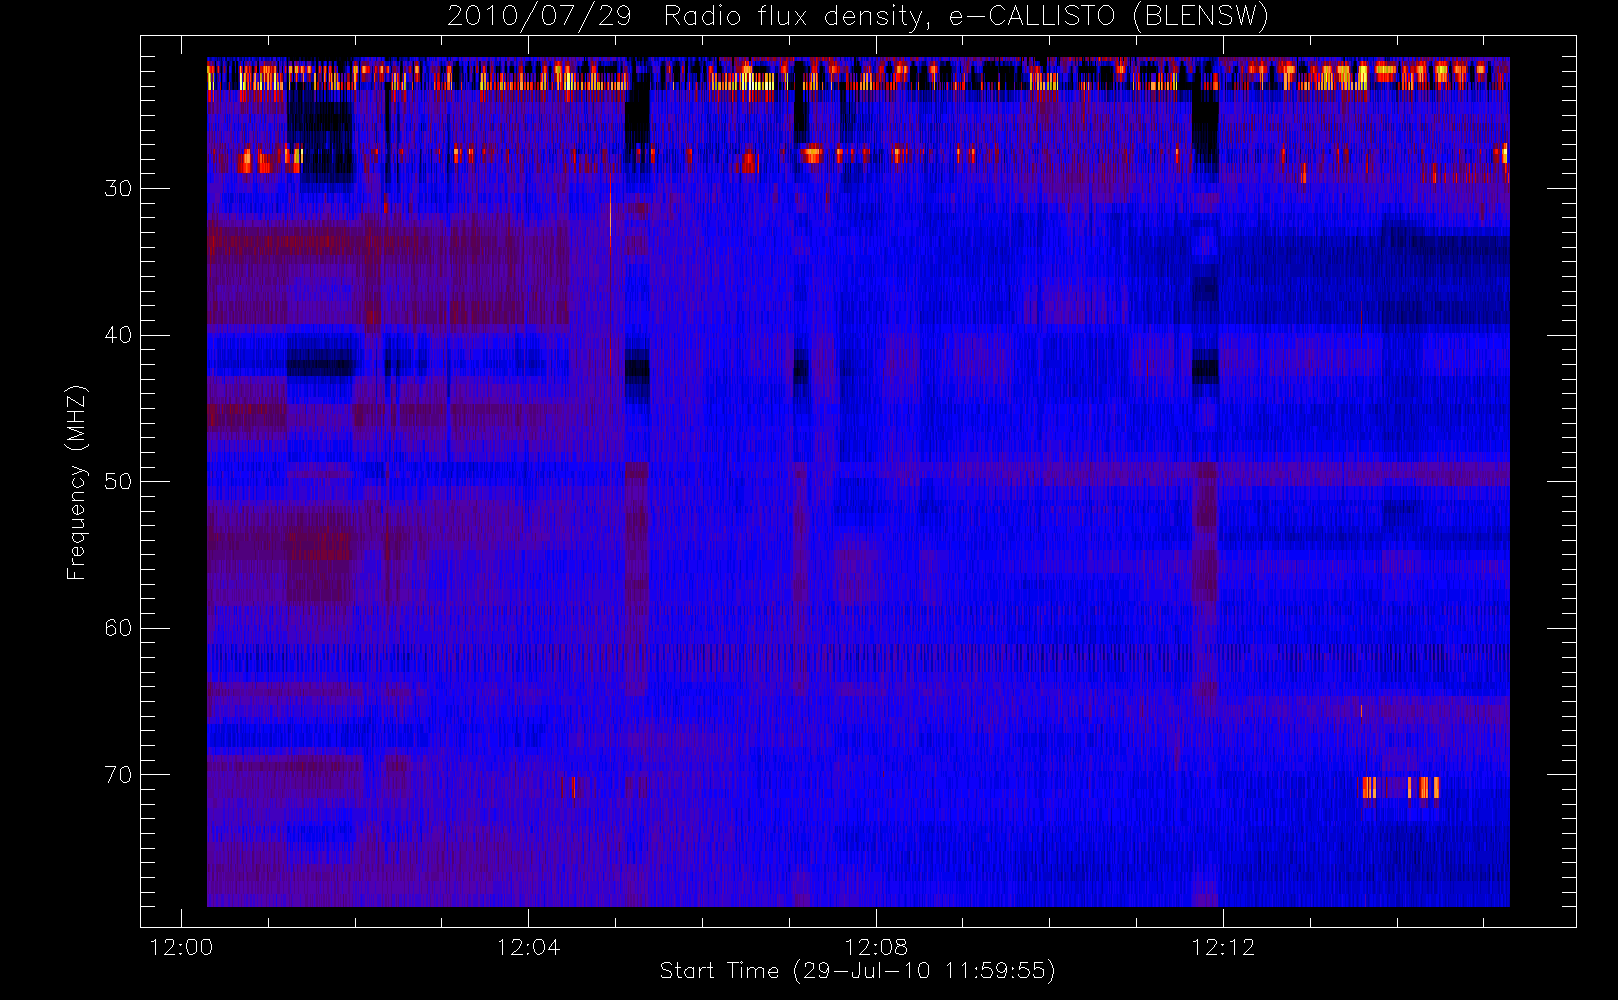Click the 40 MHz frequency tick label

pos(118,335)
